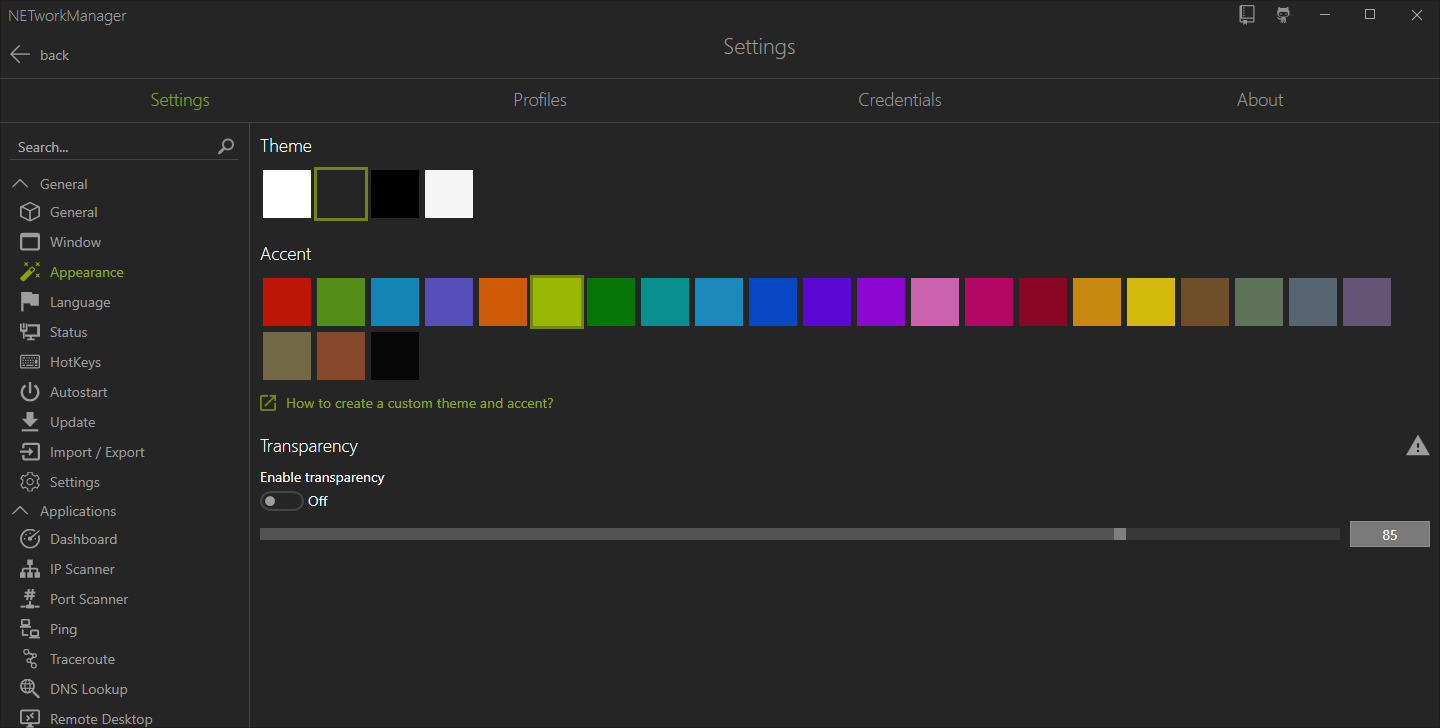This screenshot has width=1440, height=728.
Task: Toggle the Enable transparency switch
Action: [x=281, y=501]
